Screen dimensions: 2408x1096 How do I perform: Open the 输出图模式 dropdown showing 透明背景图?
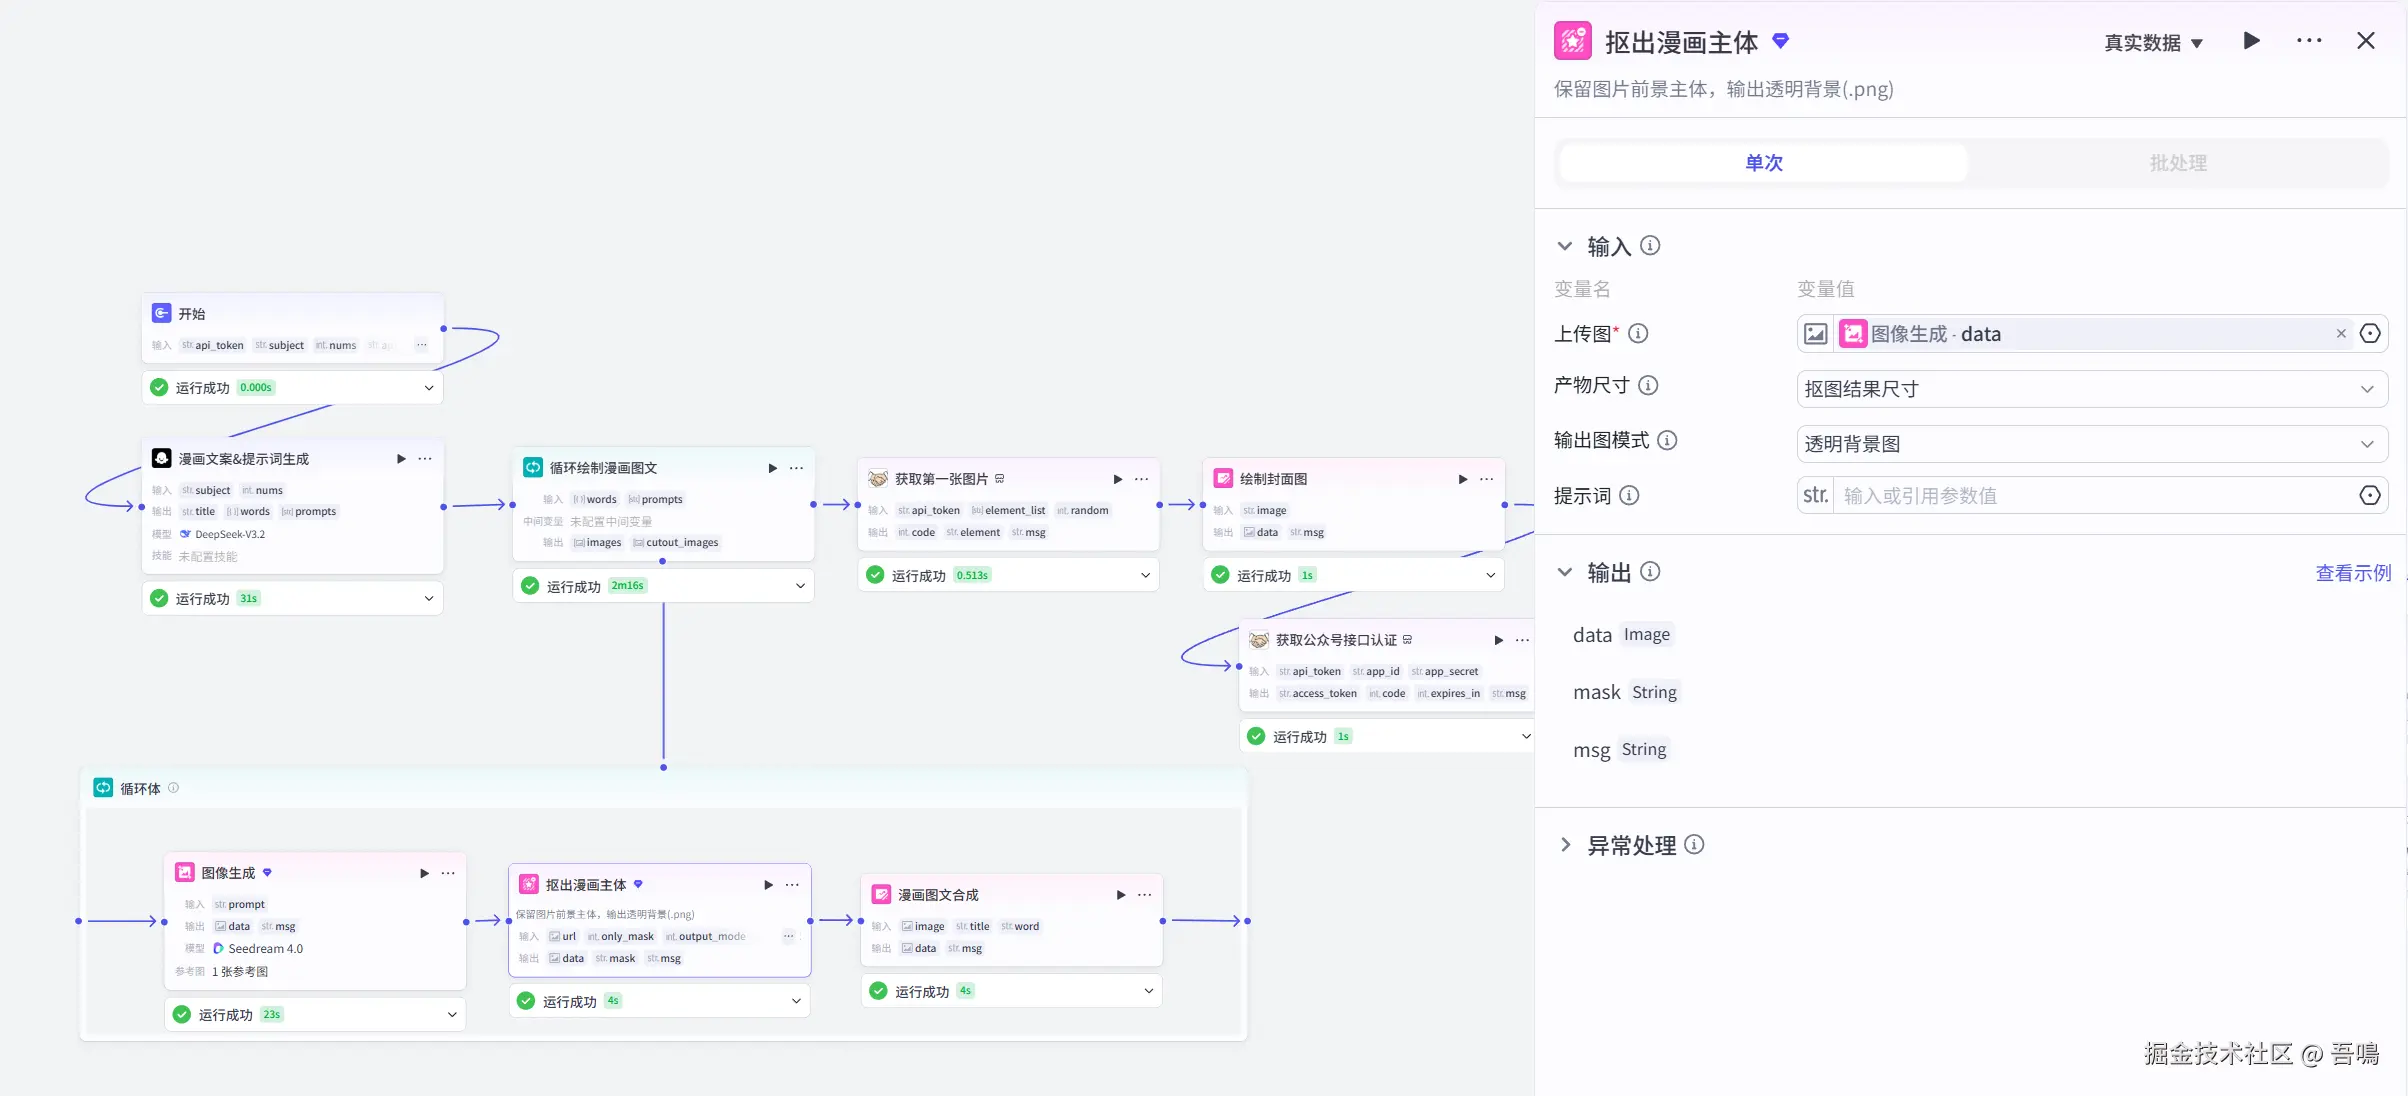[x=2091, y=444]
